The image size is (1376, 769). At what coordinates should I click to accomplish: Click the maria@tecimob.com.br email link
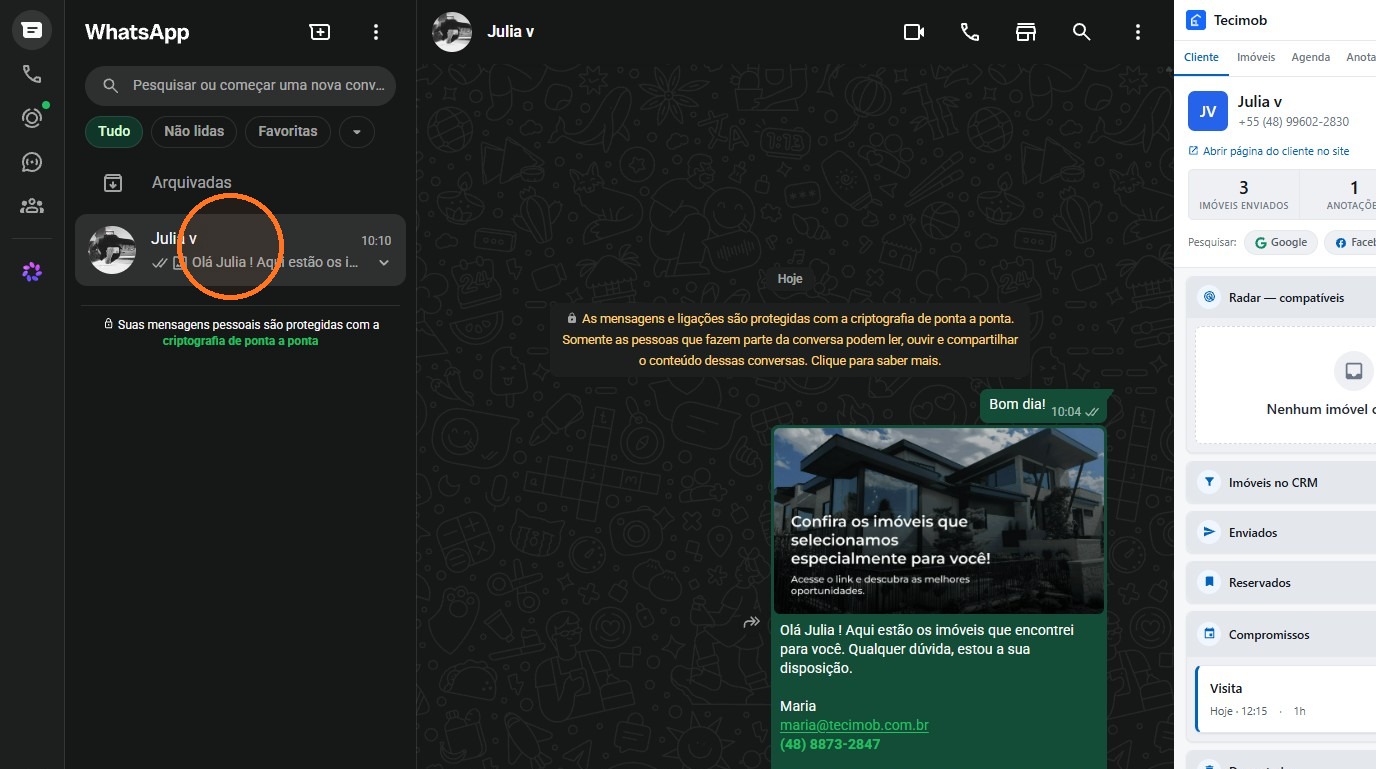click(854, 725)
